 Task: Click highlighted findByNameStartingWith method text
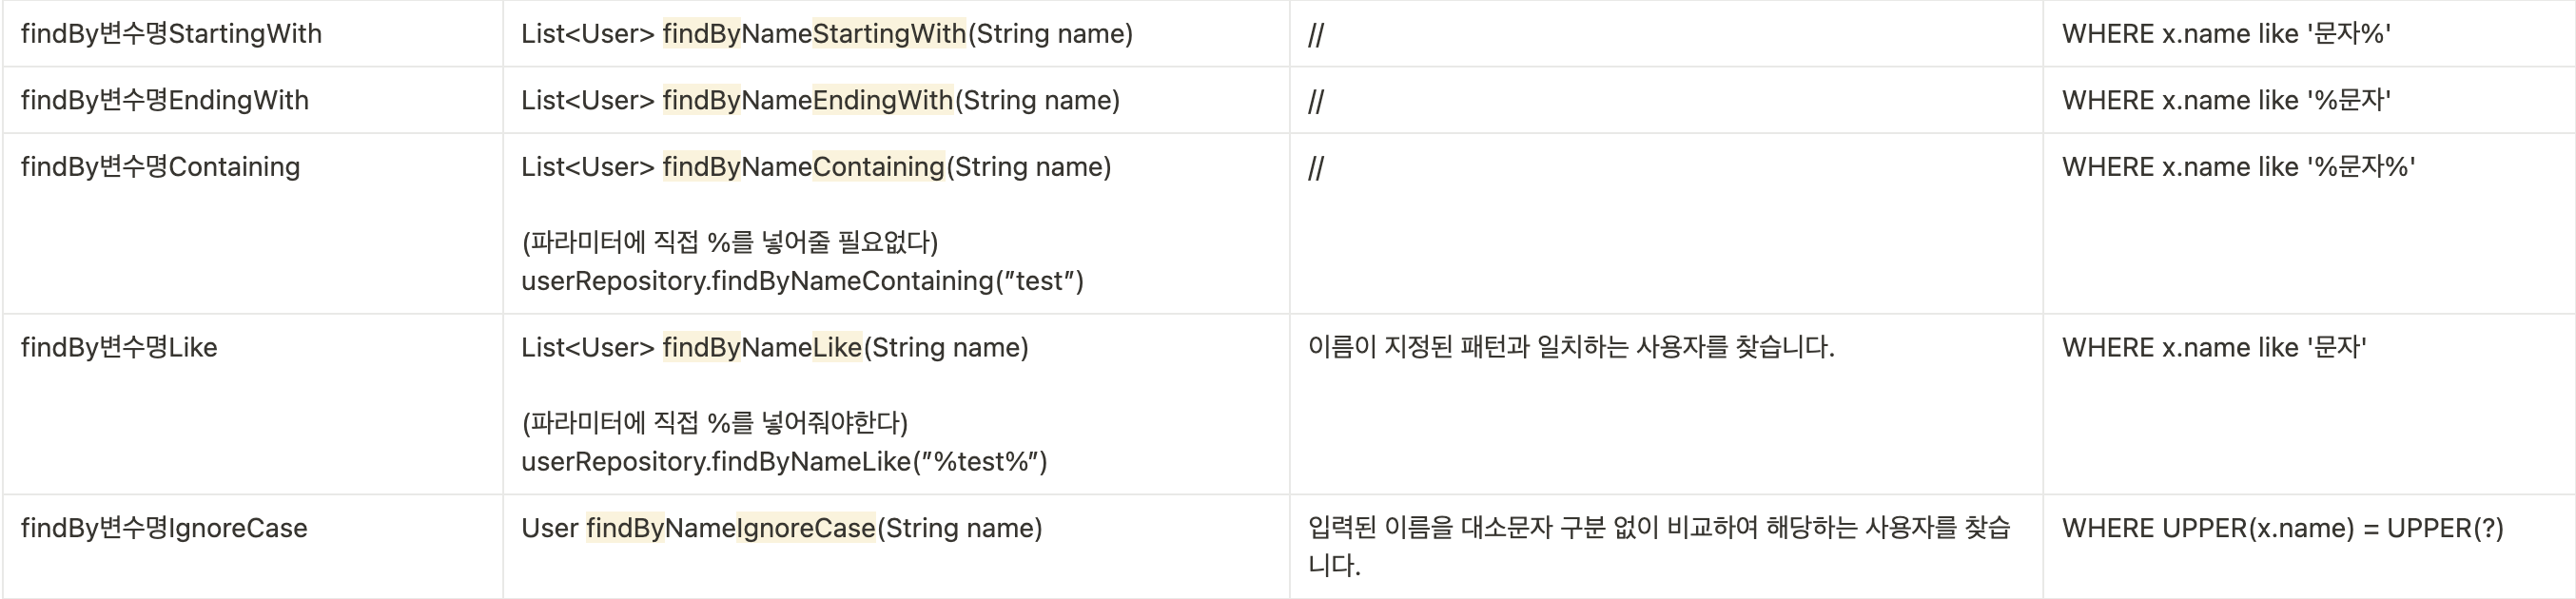[x=814, y=34]
